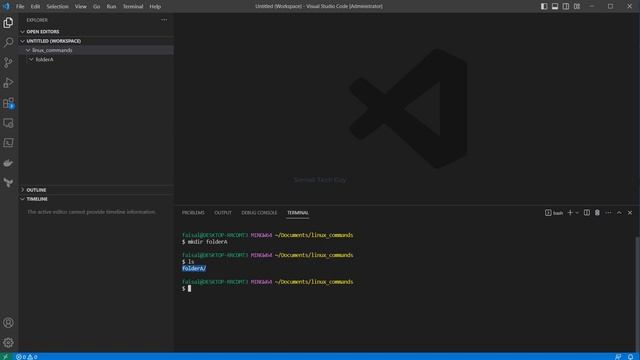Screen dimensions: 640x360
Task: Open the View menu
Action: click(x=81, y=6)
